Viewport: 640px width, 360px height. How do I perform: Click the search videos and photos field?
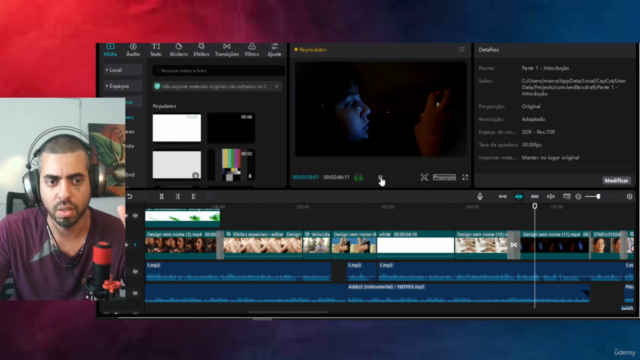click(x=218, y=71)
